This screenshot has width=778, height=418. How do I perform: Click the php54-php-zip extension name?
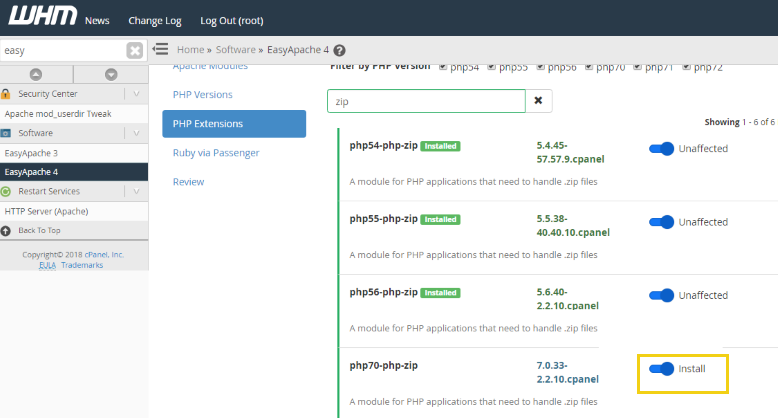pos(384,145)
